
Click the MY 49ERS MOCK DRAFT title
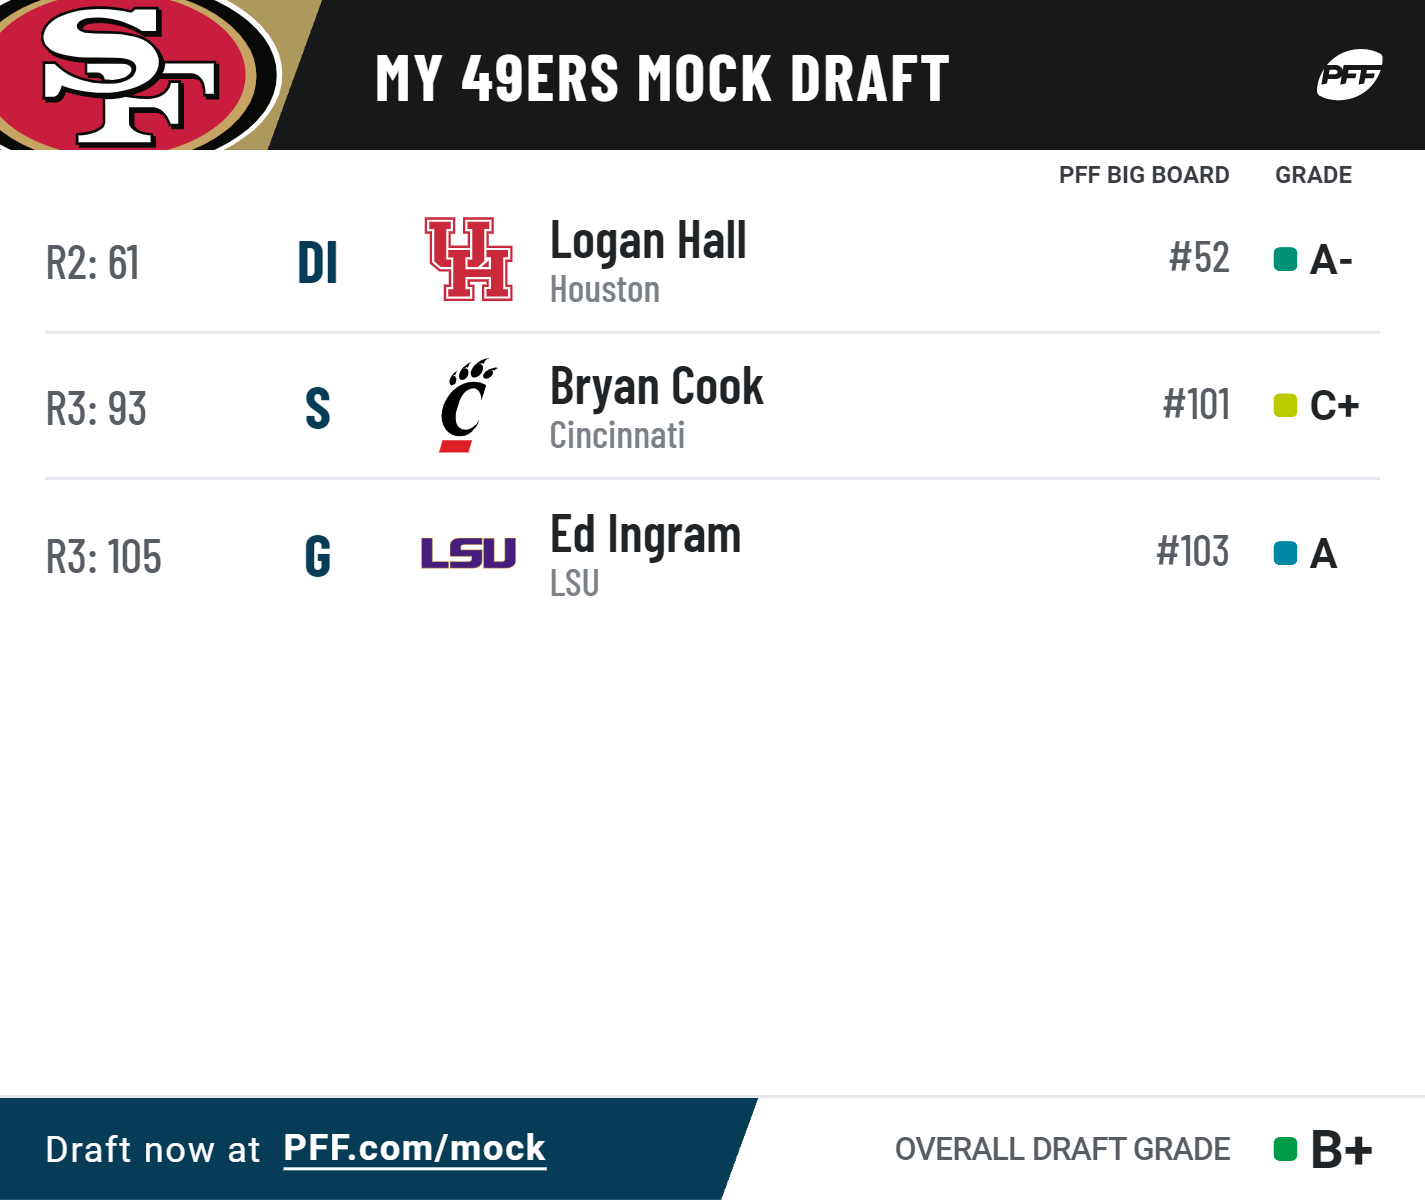(662, 79)
